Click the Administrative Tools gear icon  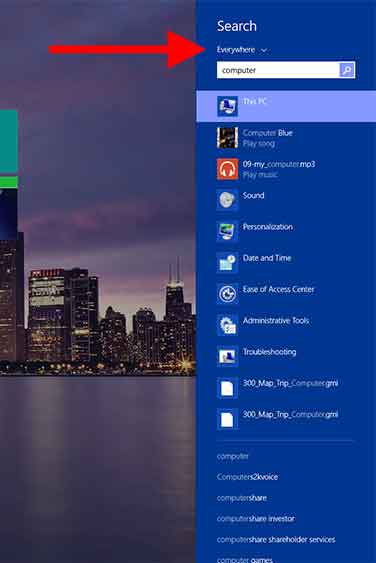(x=227, y=325)
